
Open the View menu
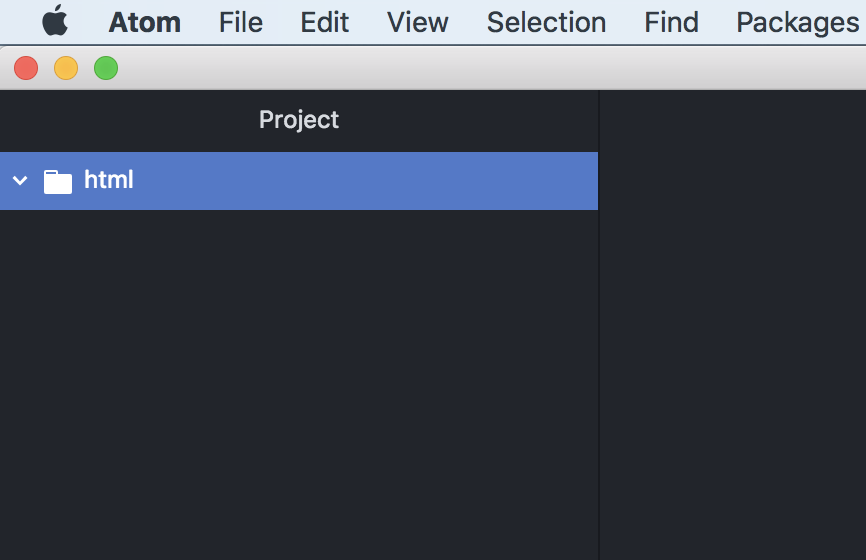pos(418,22)
